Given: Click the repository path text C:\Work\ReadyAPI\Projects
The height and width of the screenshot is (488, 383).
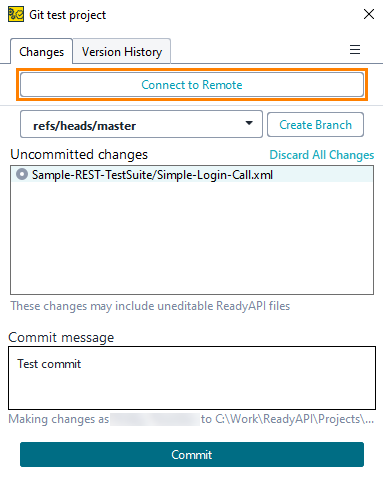Looking at the screenshot, I should coord(295,419).
